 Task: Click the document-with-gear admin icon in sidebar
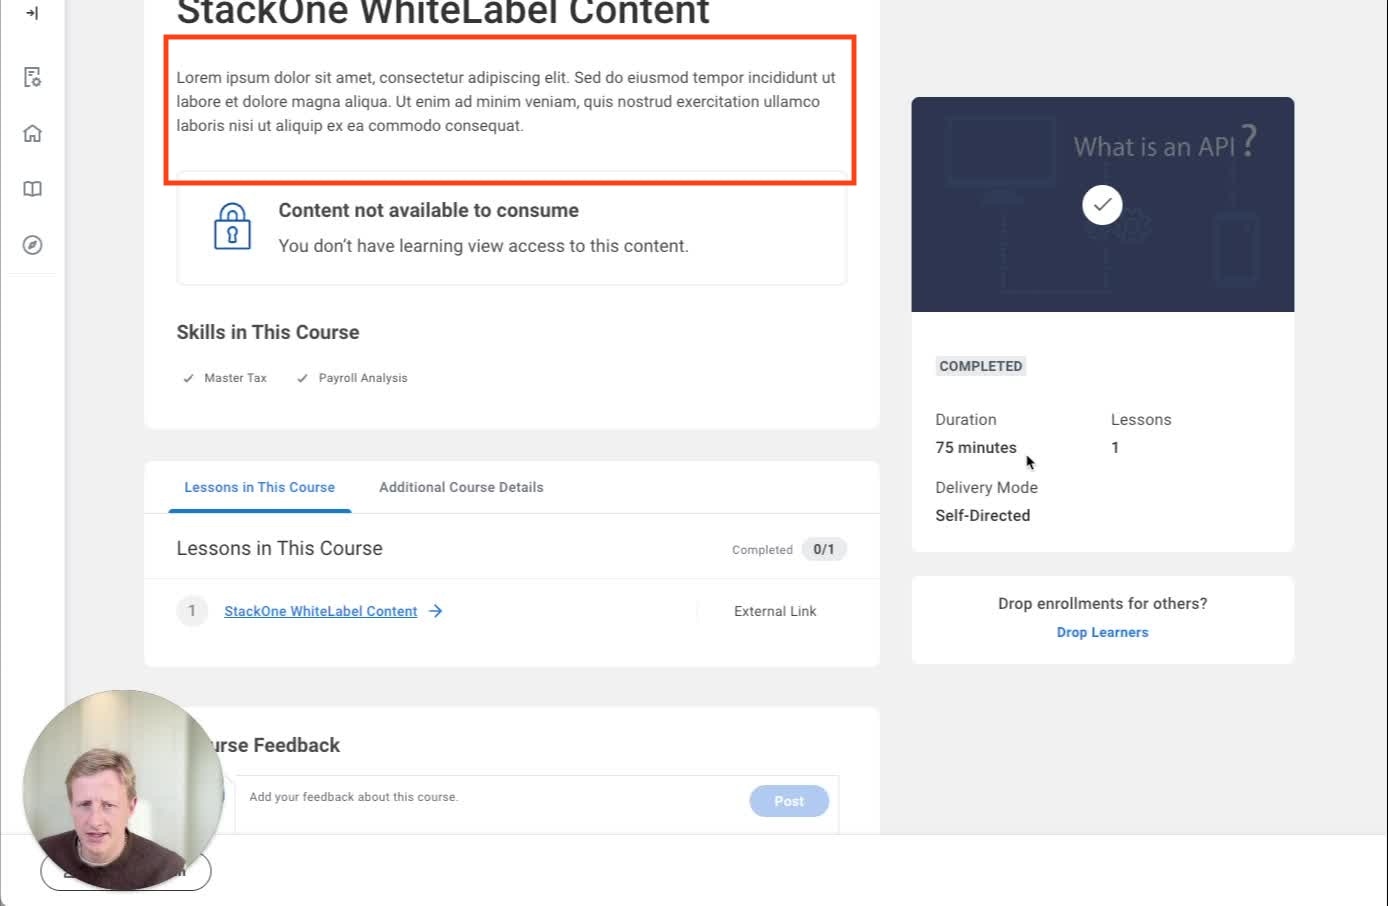pos(32,77)
